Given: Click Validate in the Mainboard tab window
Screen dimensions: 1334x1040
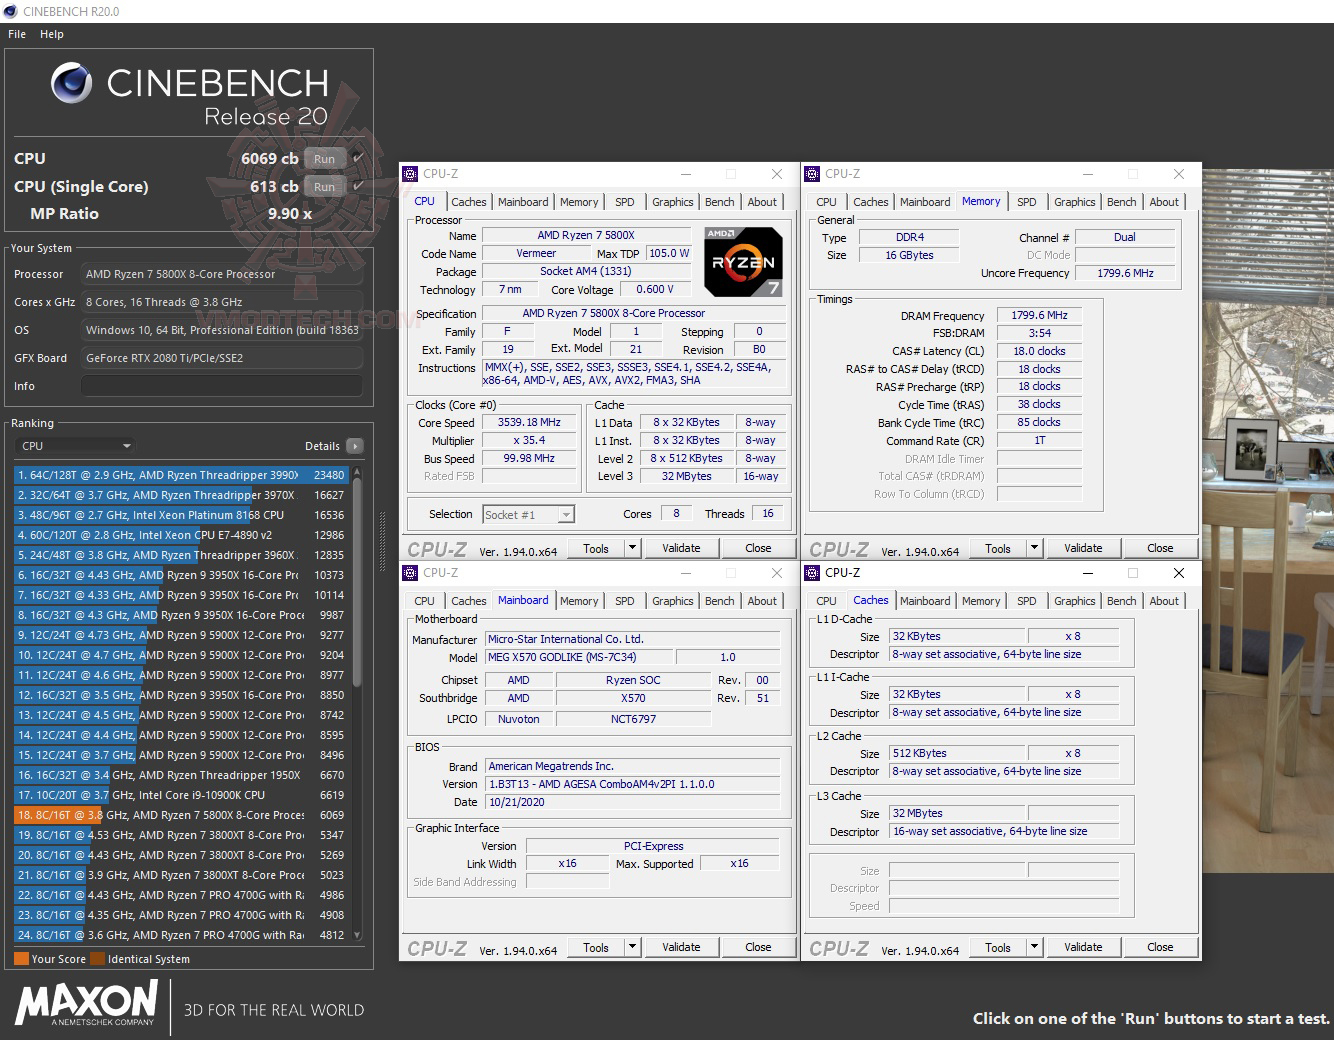Looking at the screenshot, I should [x=681, y=947].
